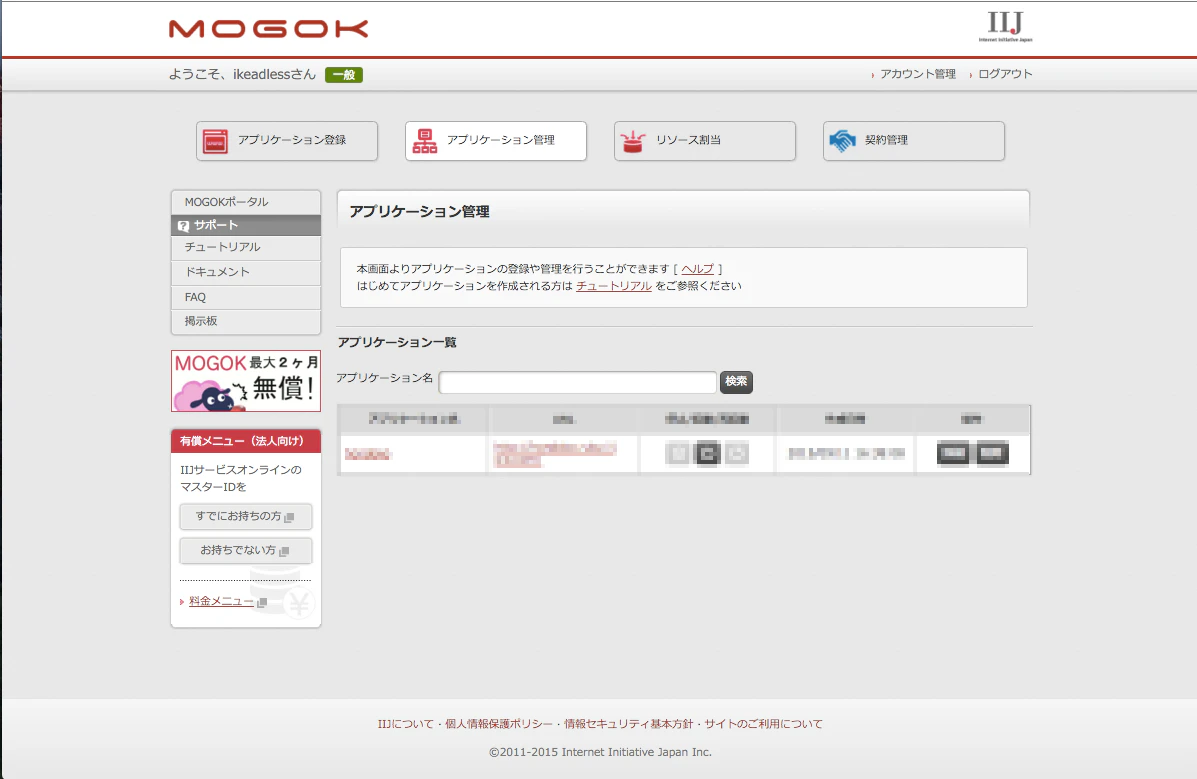Image resolution: width=1197 pixels, height=779 pixels.
Task: Open the IIJについて footer link
Action: click(405, 724)
